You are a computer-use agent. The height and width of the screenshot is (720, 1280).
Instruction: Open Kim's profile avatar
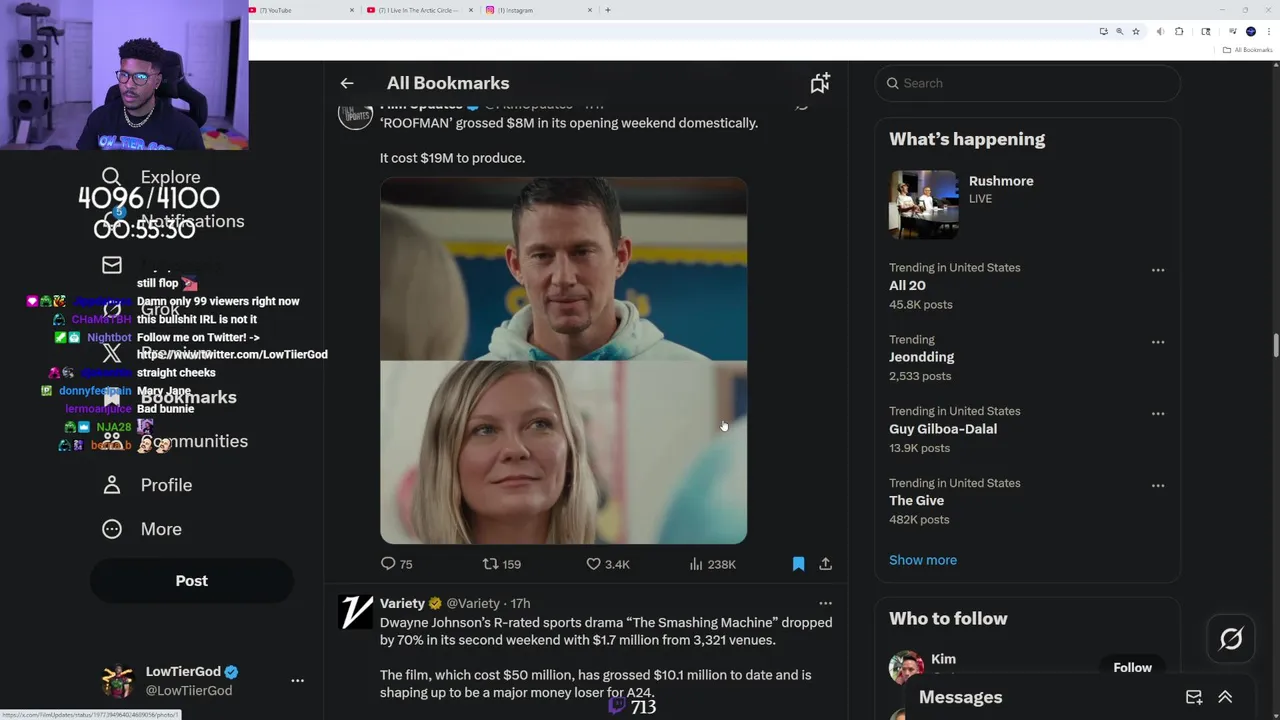(906, 667)
